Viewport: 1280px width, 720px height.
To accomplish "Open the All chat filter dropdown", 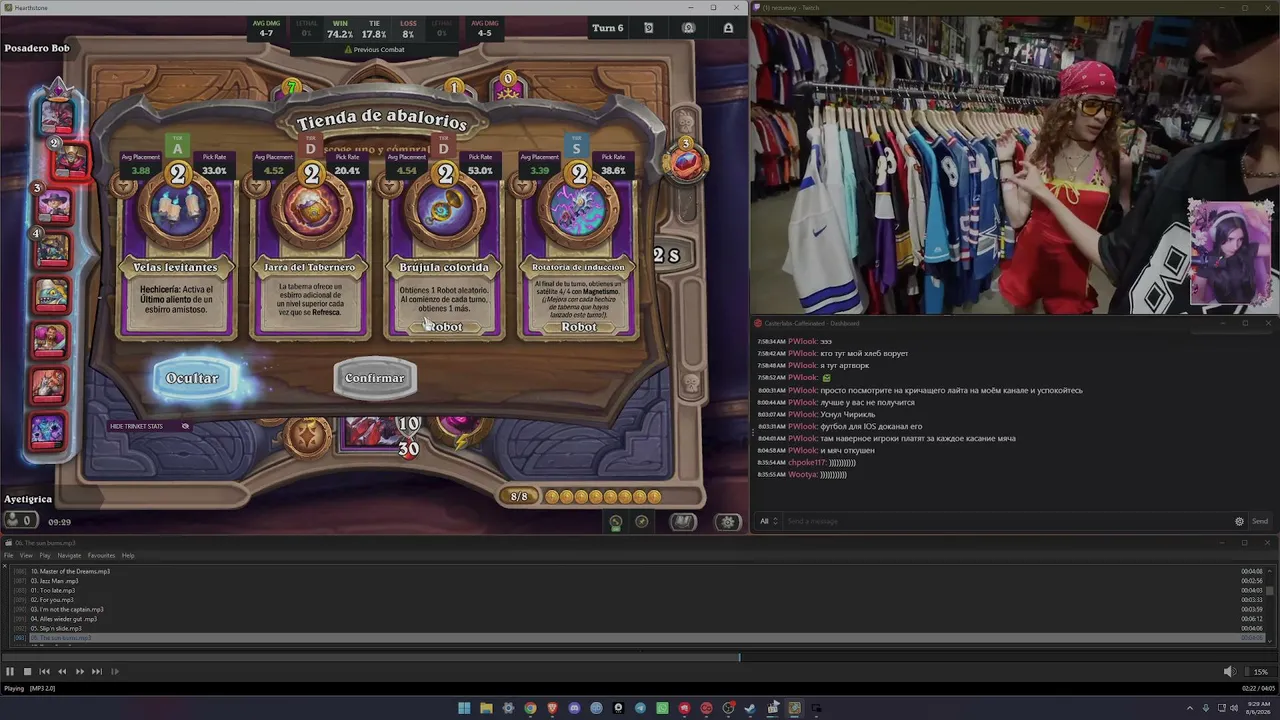I will [x=768, y=521].
